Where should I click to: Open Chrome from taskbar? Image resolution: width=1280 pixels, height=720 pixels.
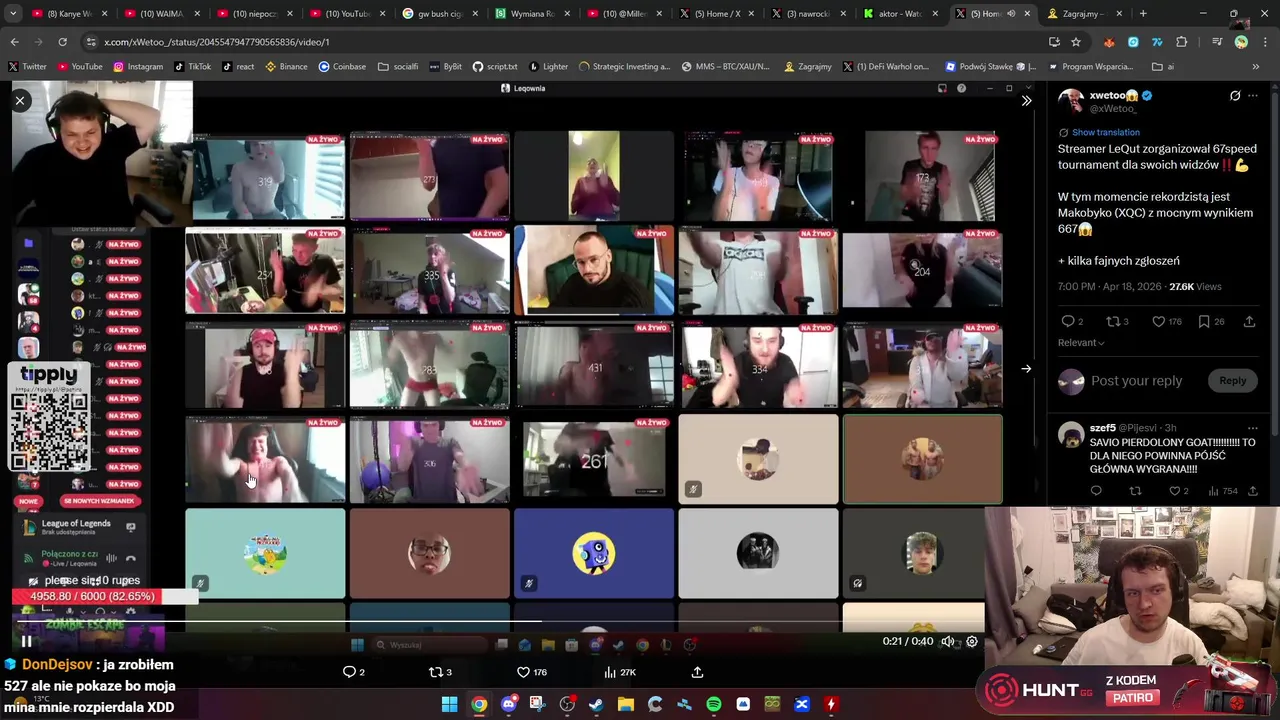(479, 705)
